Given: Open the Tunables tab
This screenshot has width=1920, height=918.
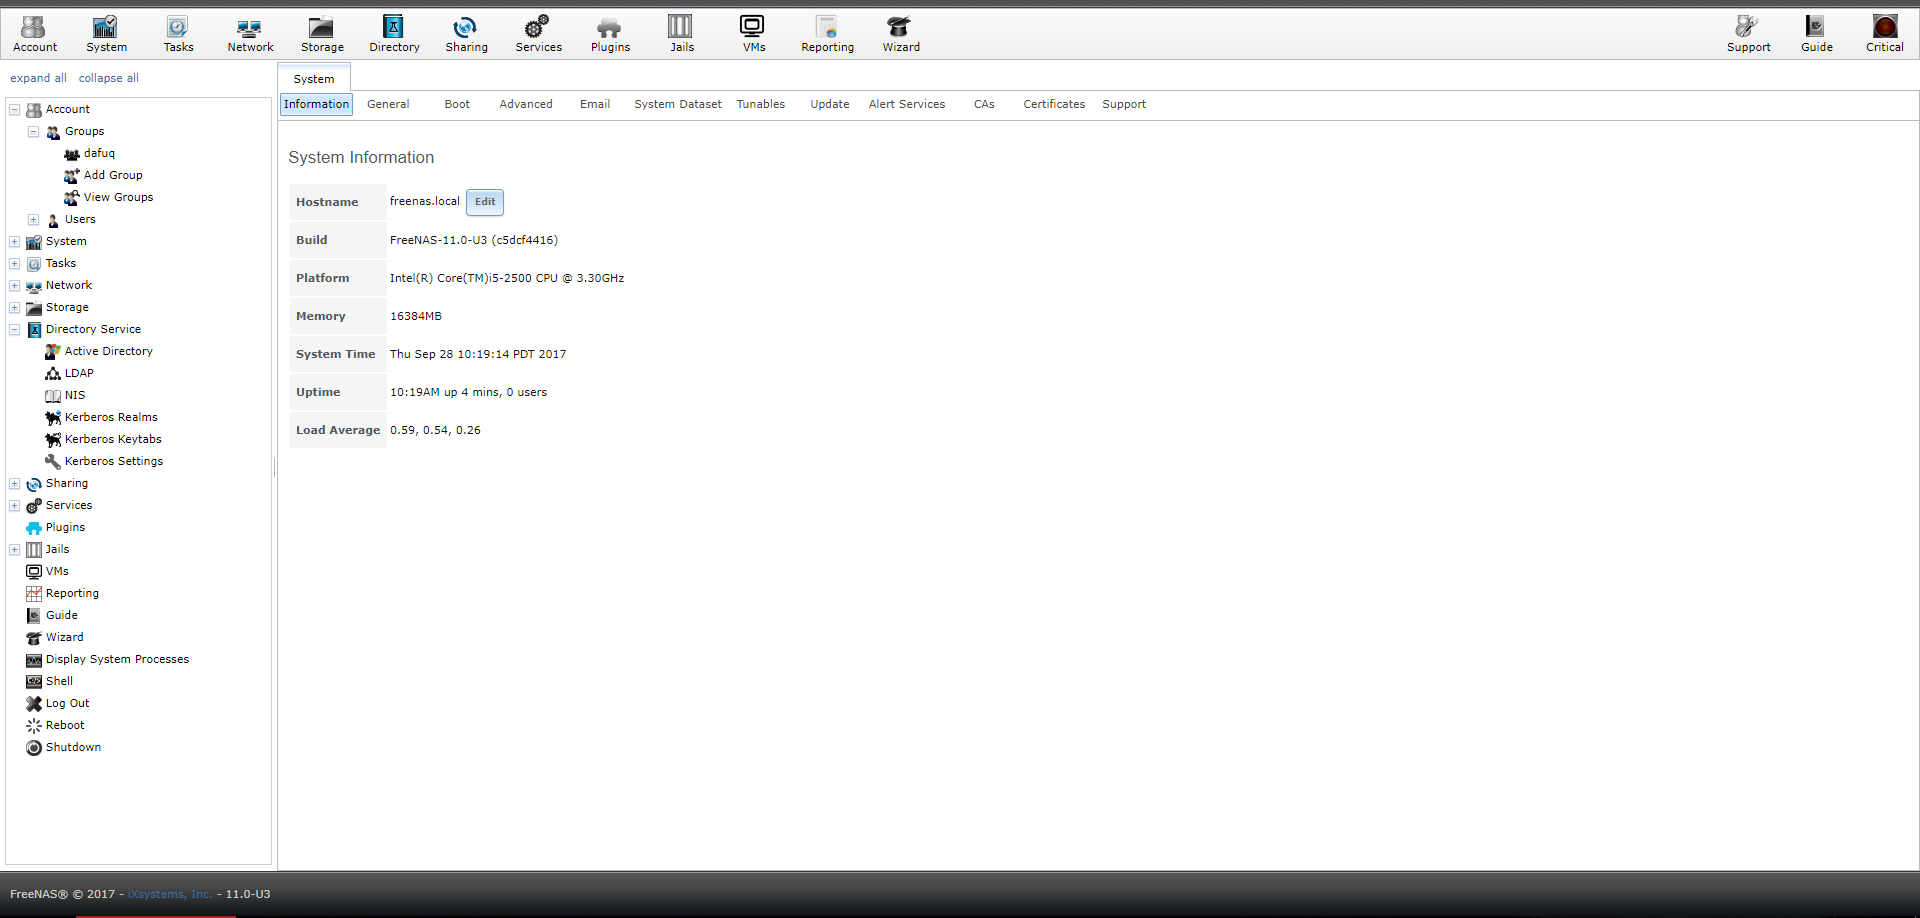Looking at the screenshot, I should tap(761, 104).
